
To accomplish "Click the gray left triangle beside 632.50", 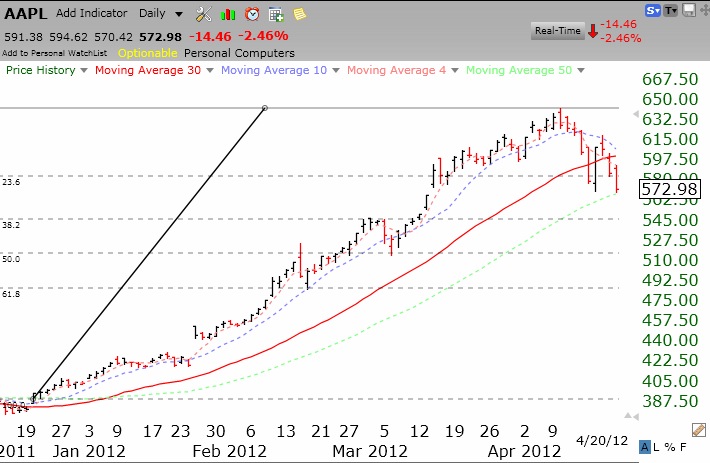I will tap(636, 115).
